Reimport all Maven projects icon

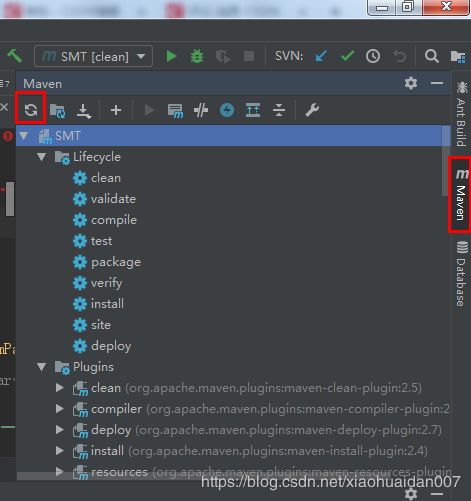point(31,110)
